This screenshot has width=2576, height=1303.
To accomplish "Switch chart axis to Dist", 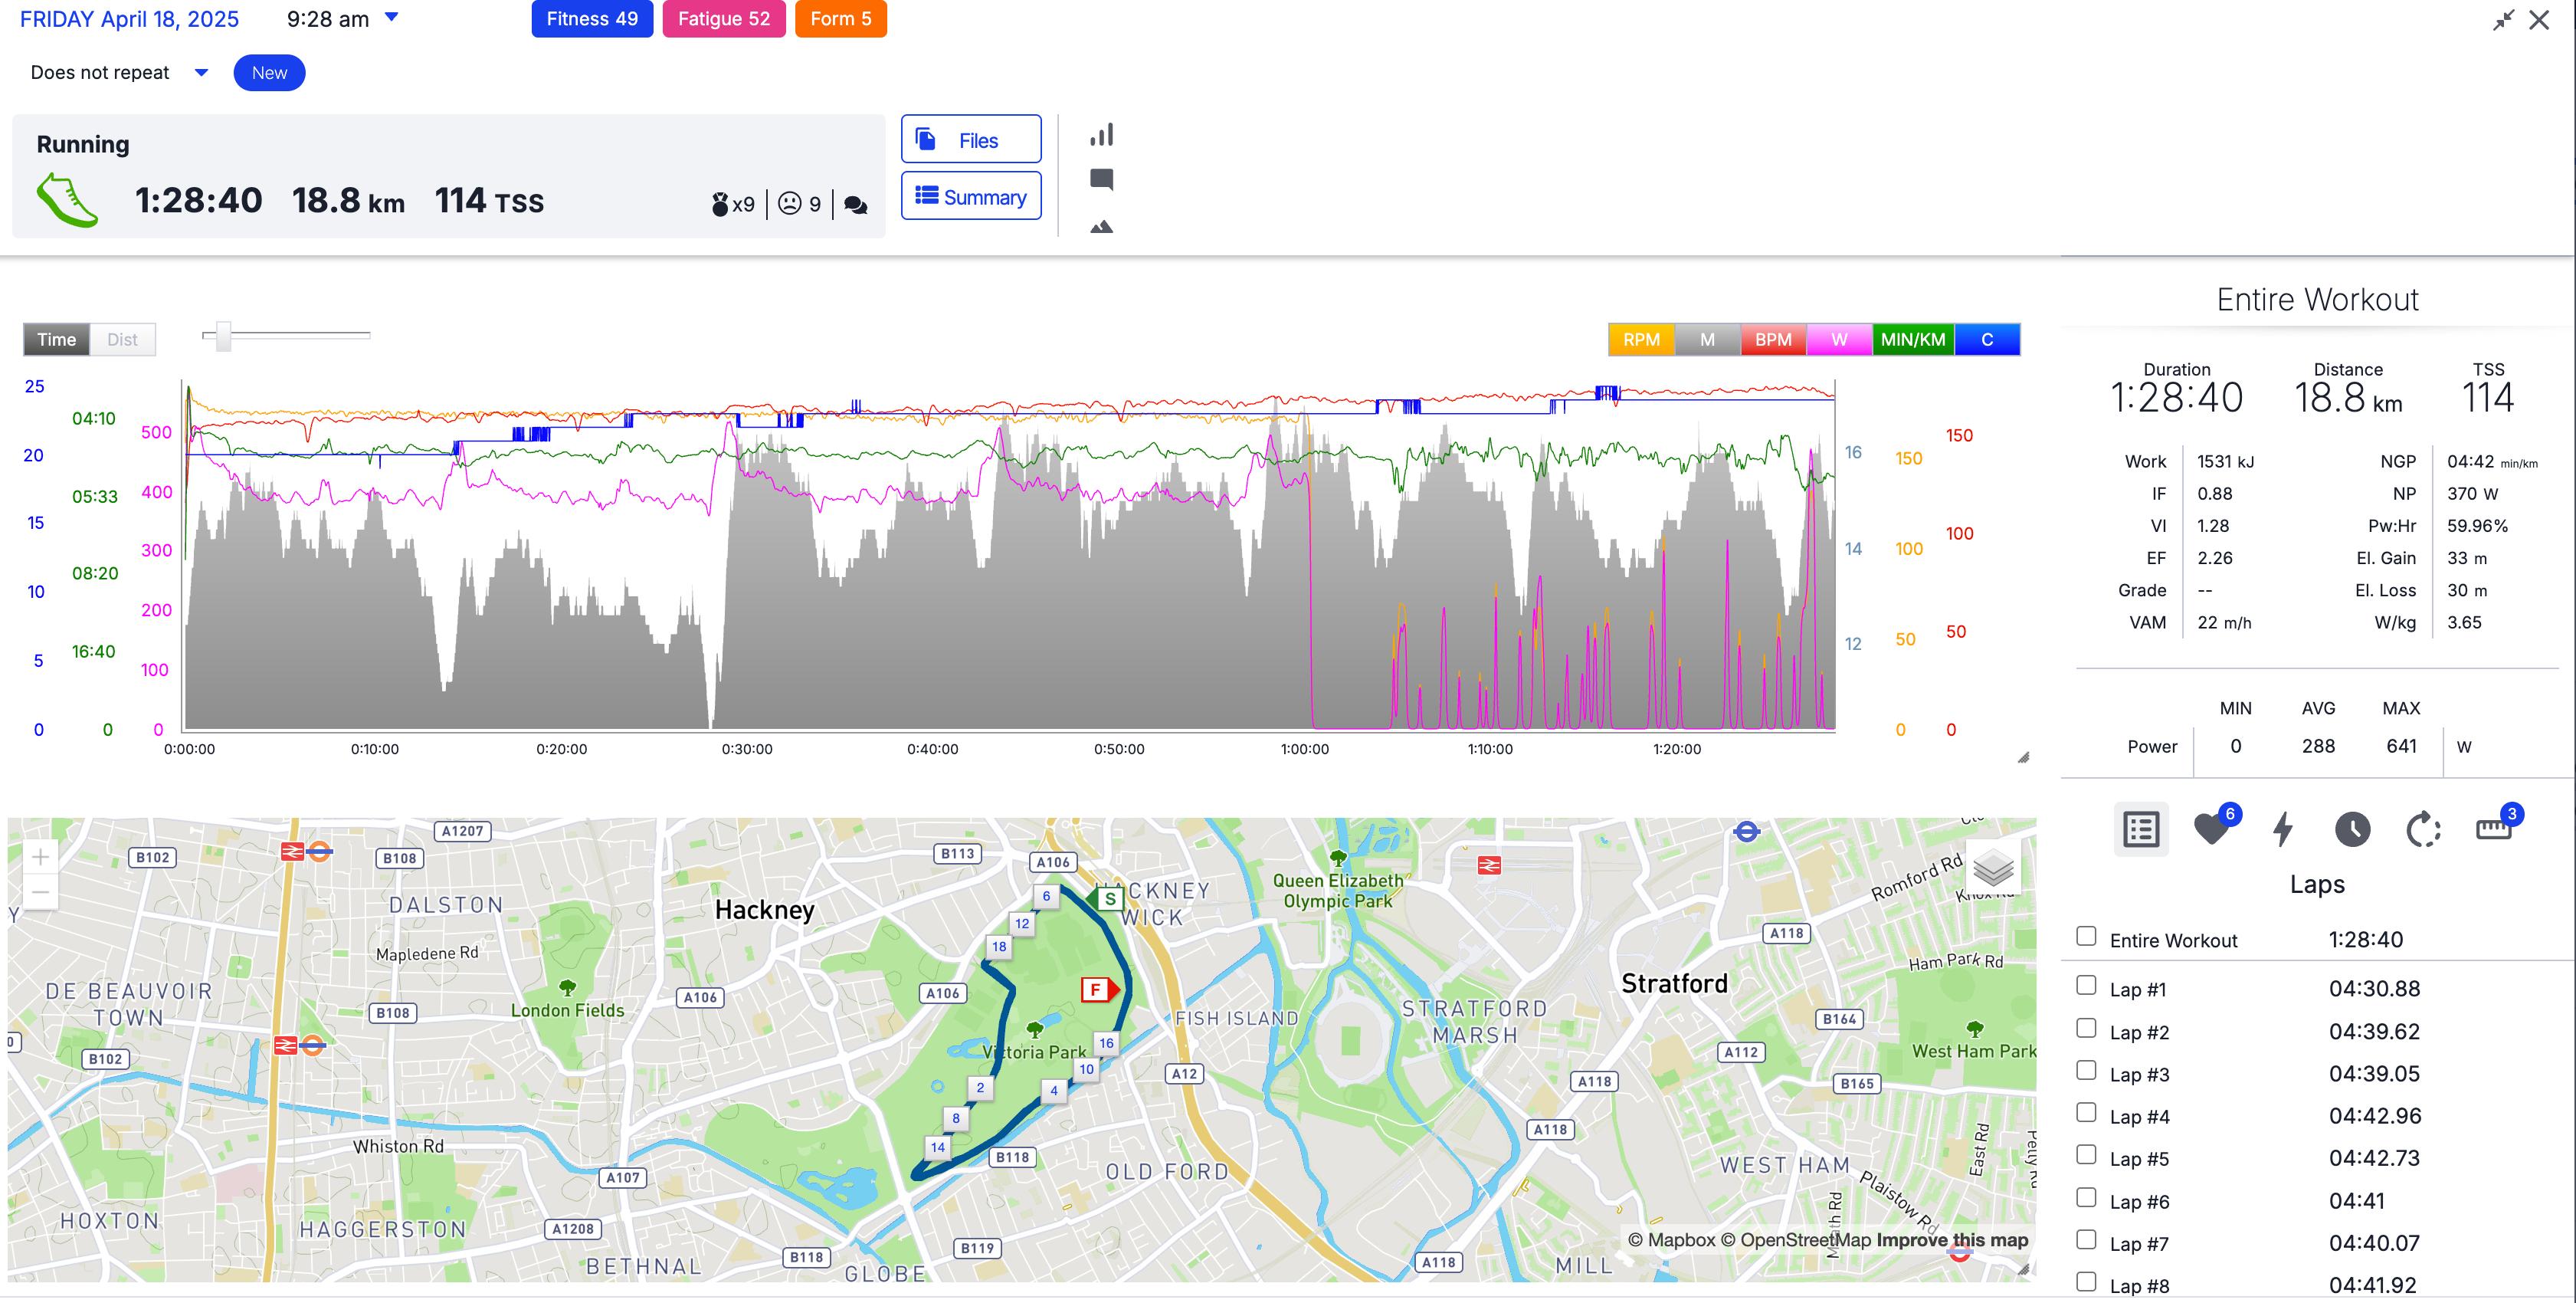I will pos(122,340).
